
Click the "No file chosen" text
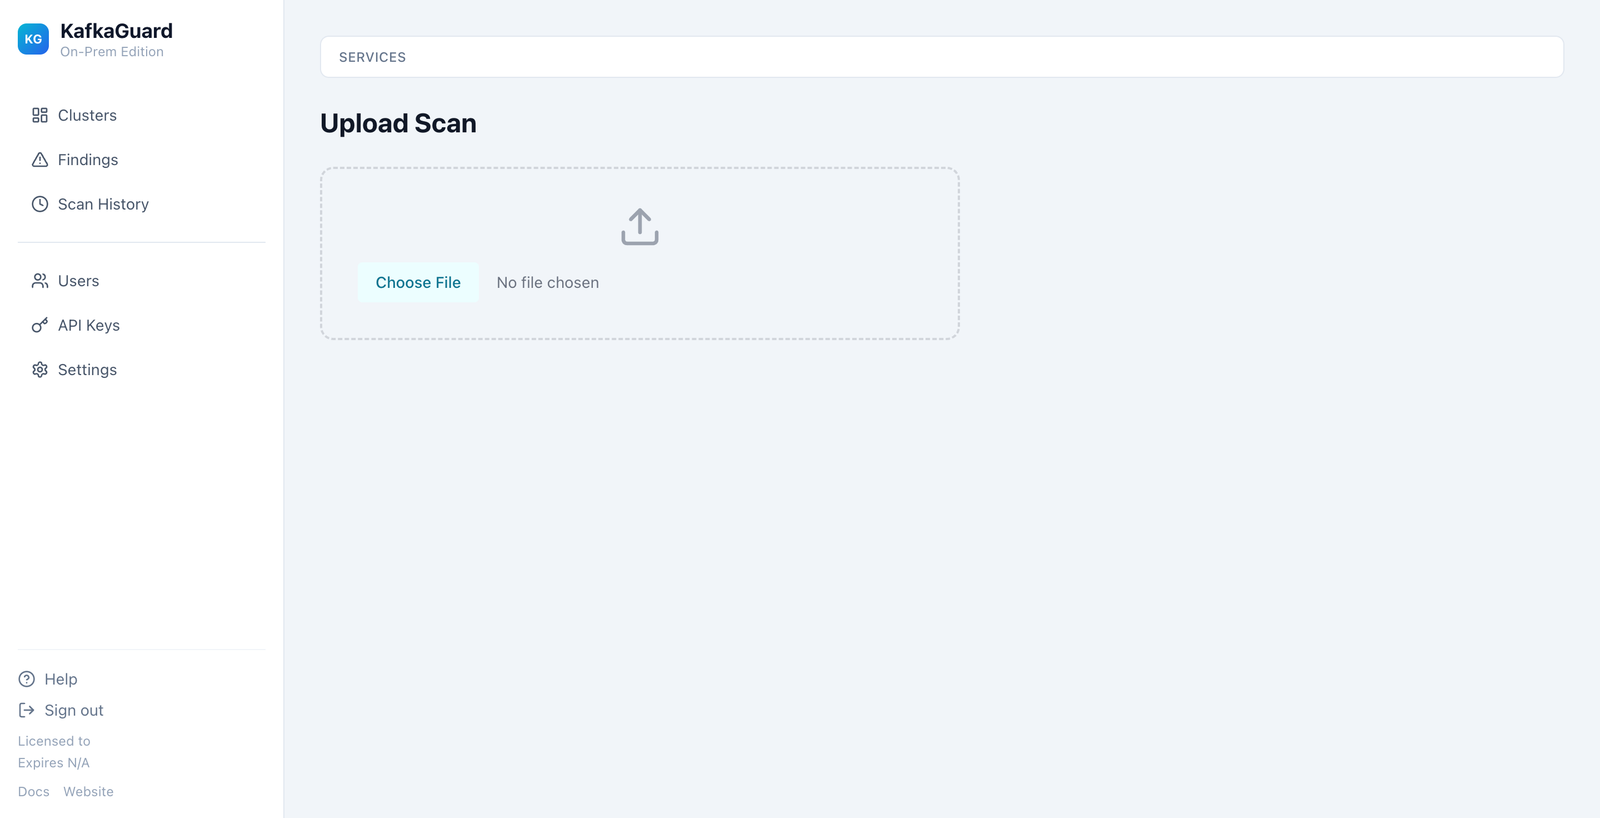[x=548, y=283]
